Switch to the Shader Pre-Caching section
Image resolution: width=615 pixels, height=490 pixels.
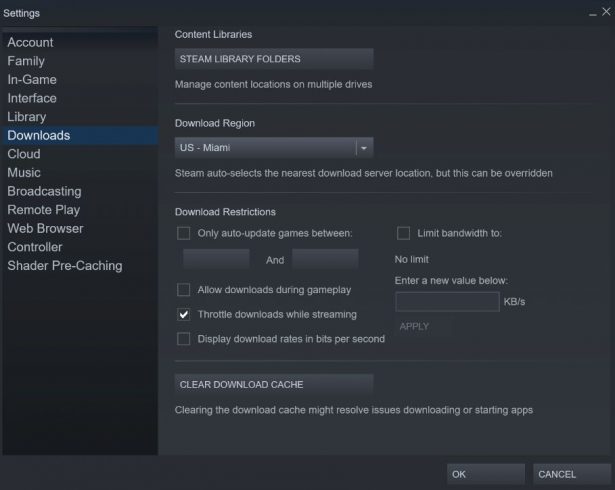65,266
